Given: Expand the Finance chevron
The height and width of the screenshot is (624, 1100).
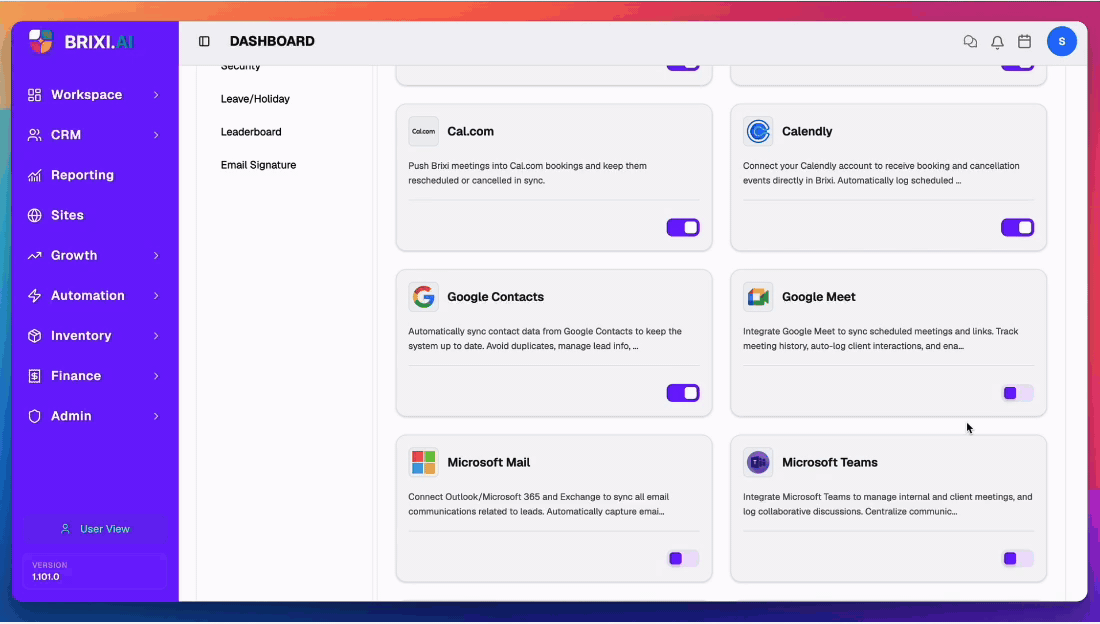Looking at the screenshot, I should coord(156,376).
